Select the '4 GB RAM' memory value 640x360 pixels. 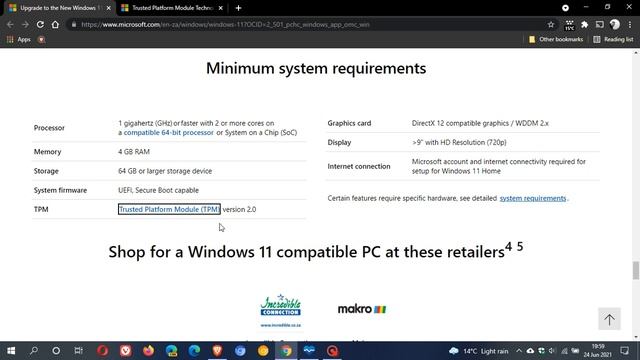coord(134,151)
